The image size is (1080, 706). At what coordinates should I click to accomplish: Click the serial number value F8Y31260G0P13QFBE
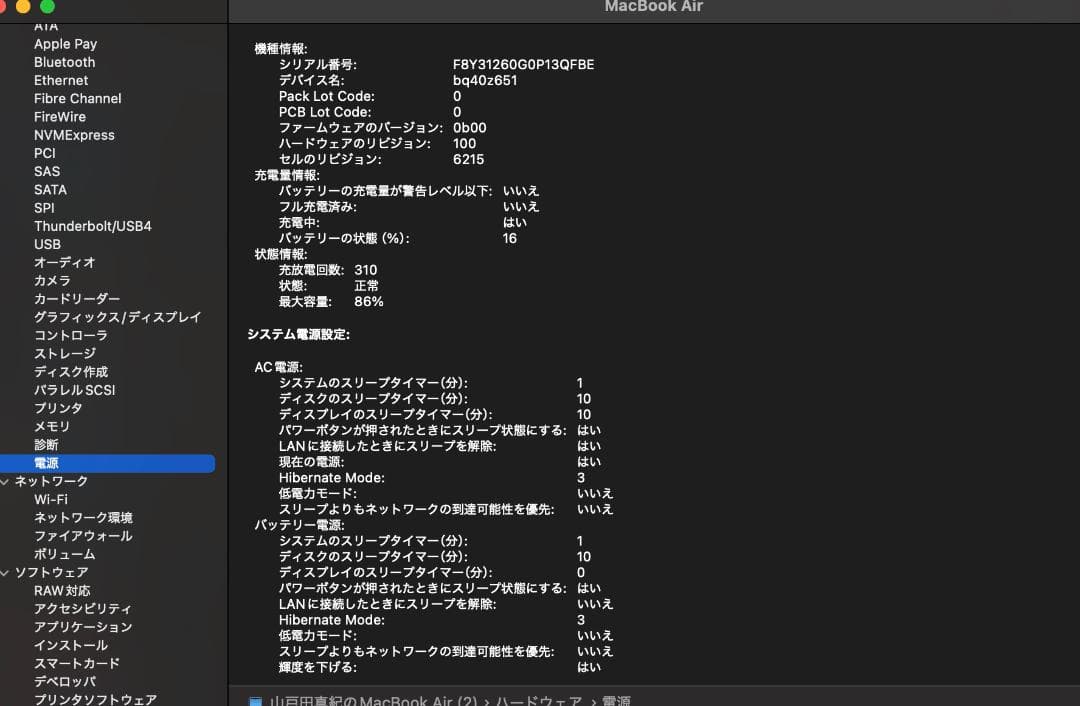(x=523, y=65)
